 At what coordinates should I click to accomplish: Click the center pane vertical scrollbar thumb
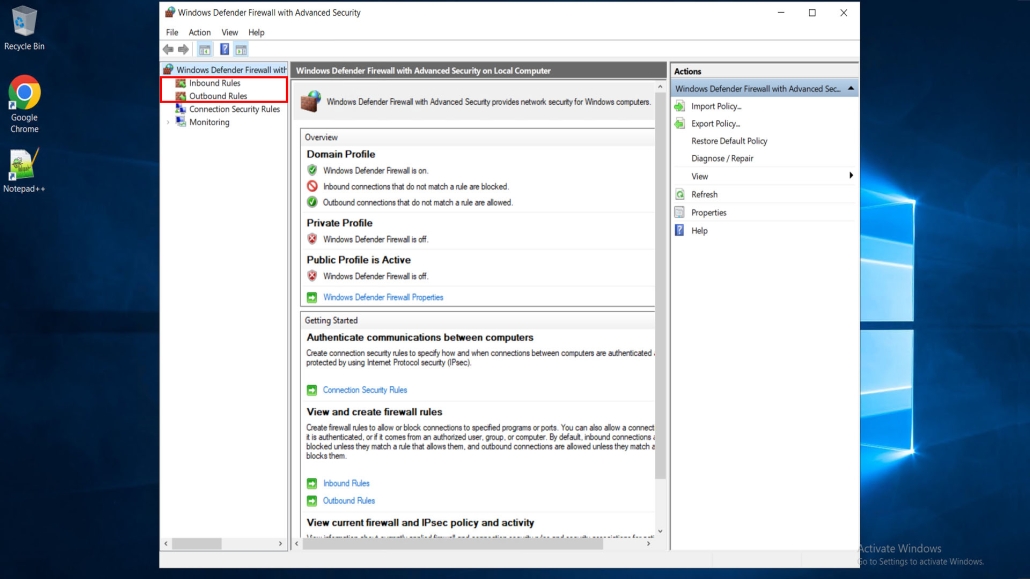pyautogui.click(x=660, y=285)
